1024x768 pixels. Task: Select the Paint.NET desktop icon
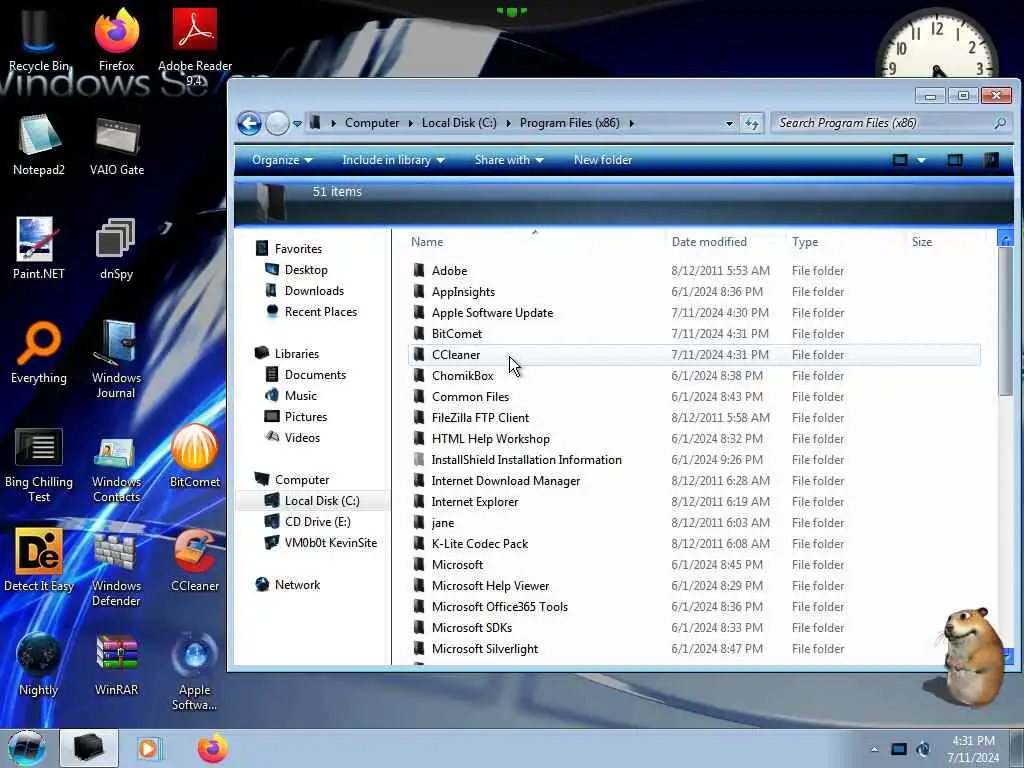pos(39,248)
